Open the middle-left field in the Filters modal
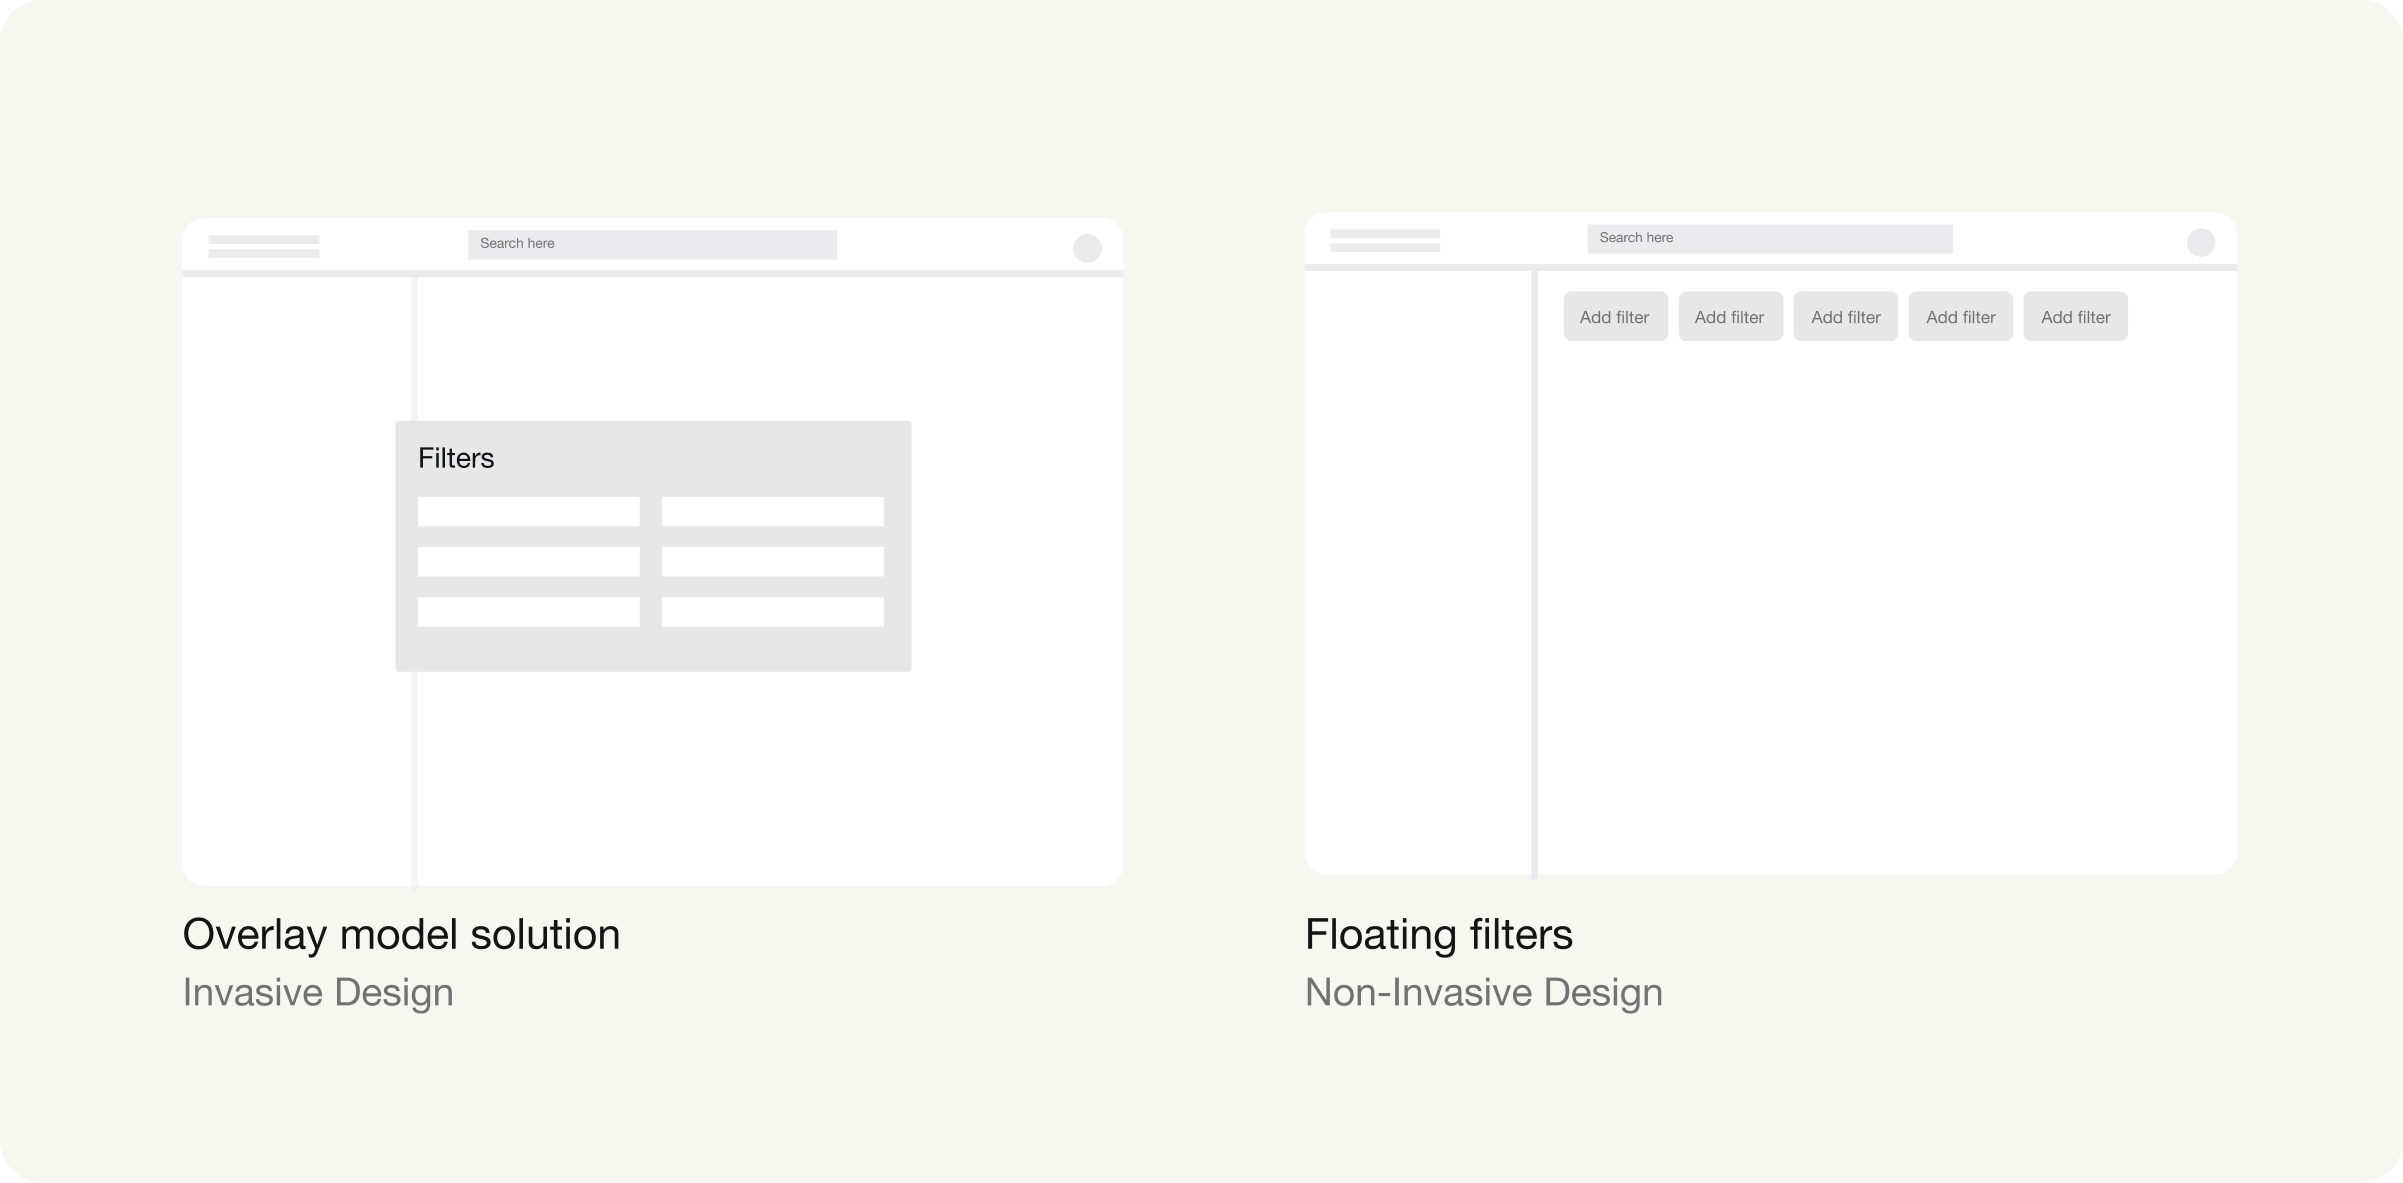The height and width of the screenshot is (1183, 2403). tap(528, 561)
